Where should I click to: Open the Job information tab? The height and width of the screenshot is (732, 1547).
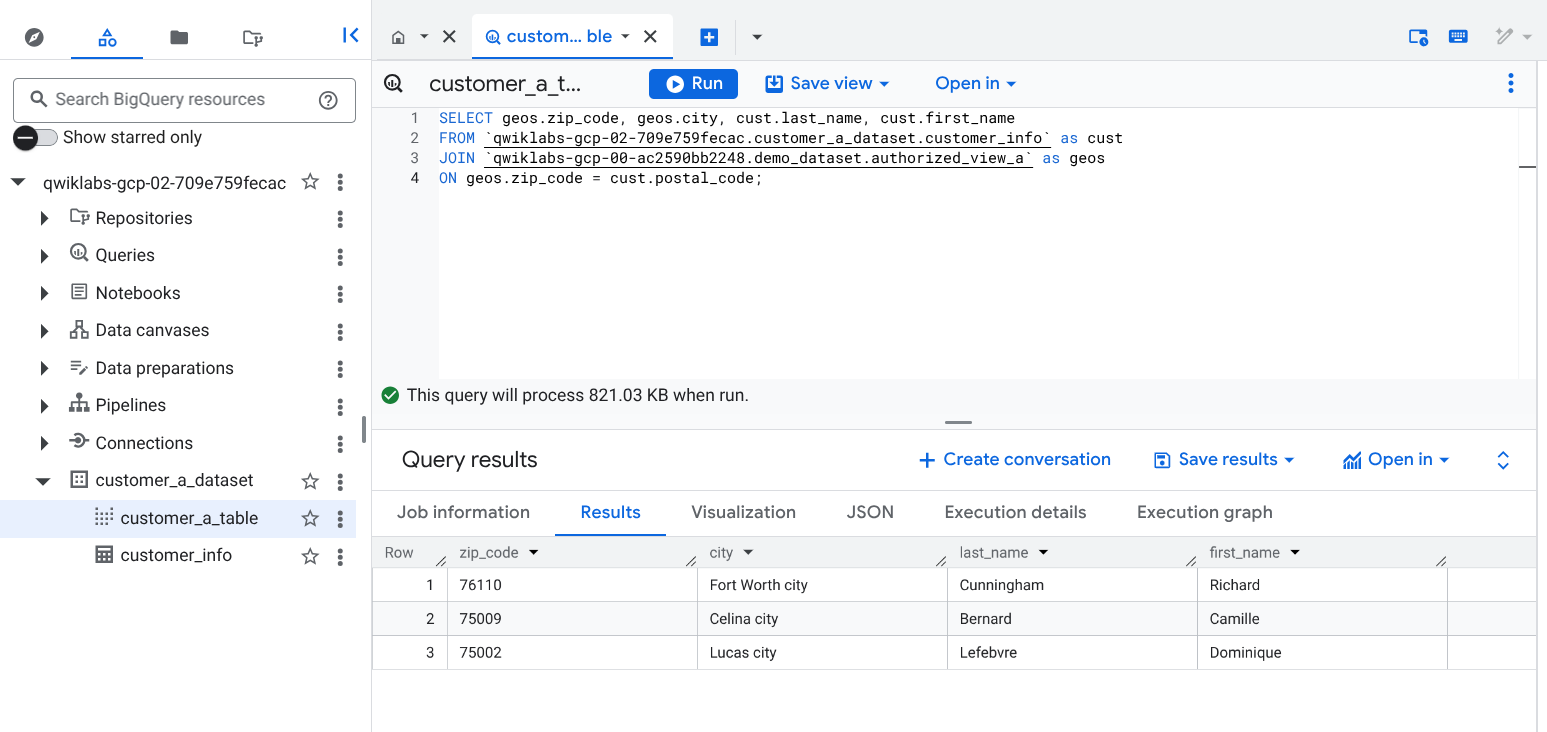(x=463, y=512)
